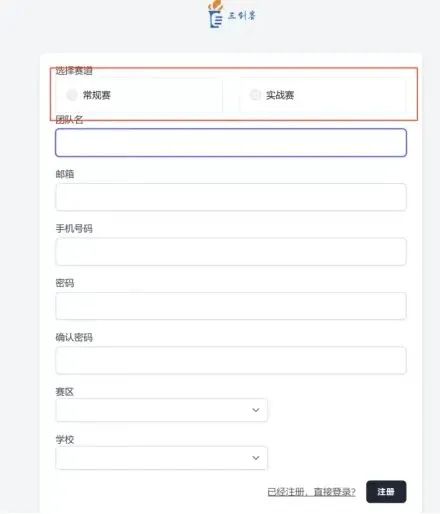Focus the 团队名 input field

231,142
